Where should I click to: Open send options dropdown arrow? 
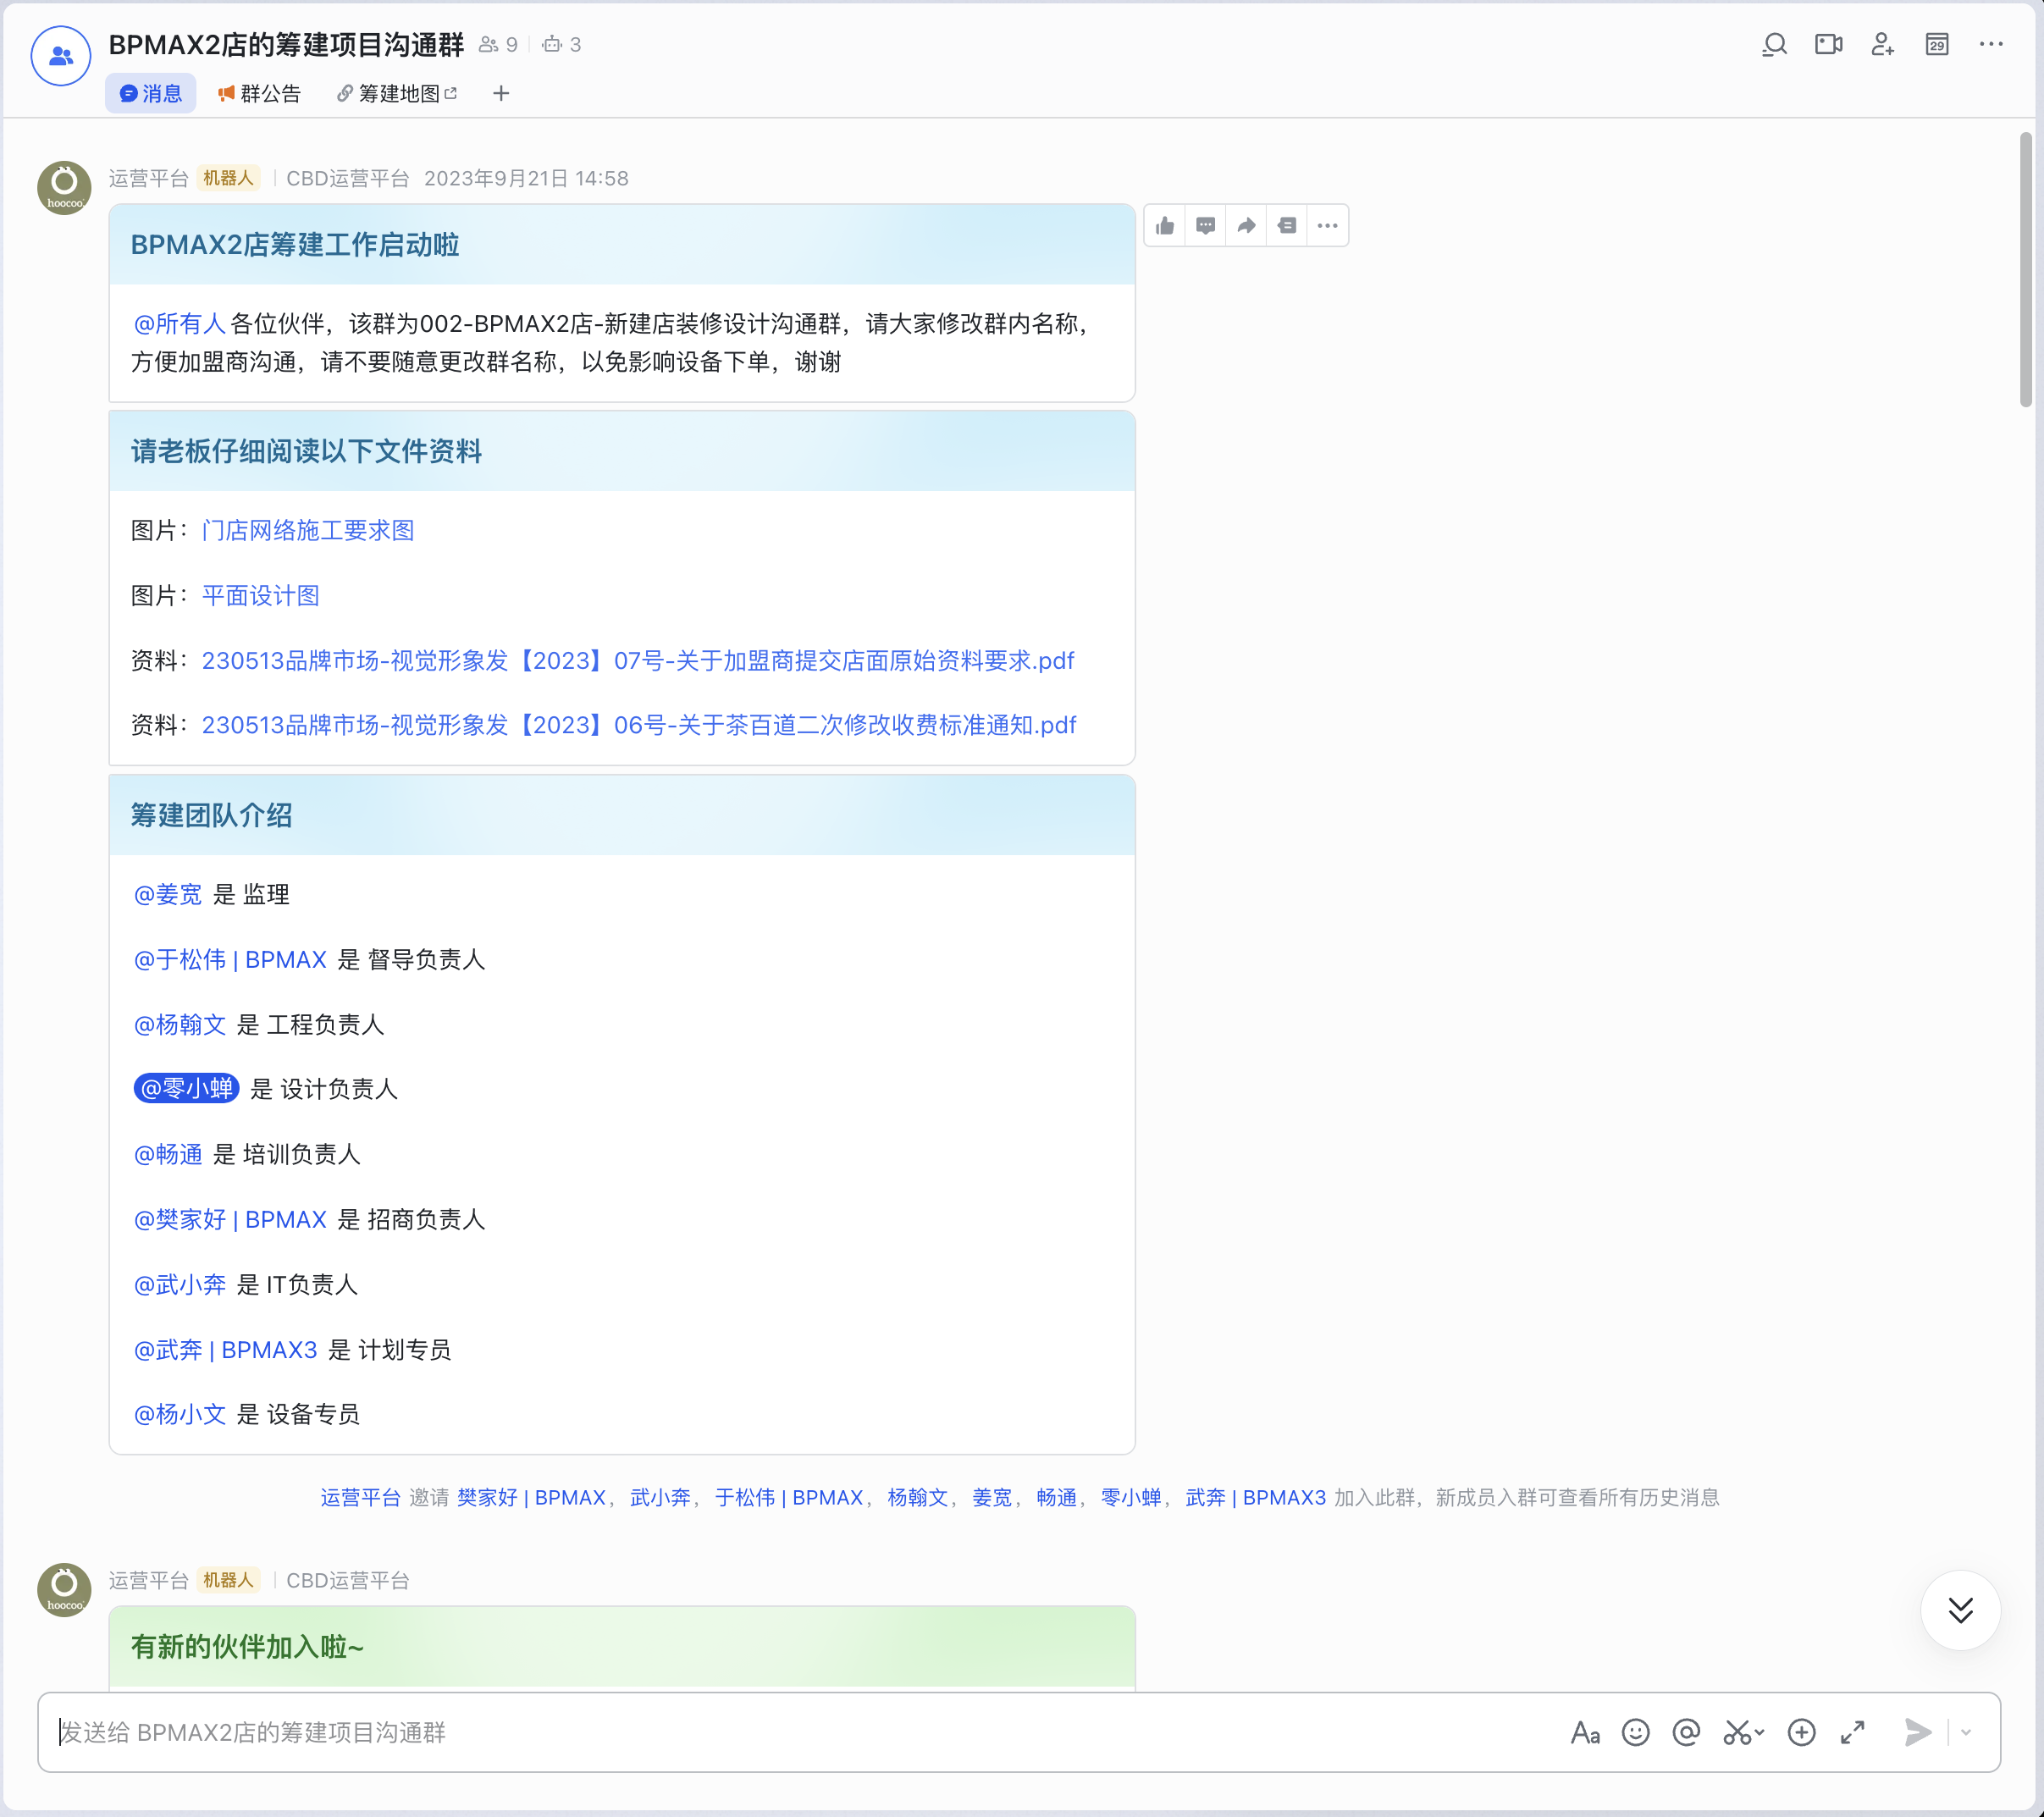[x=1966, y=1732]
